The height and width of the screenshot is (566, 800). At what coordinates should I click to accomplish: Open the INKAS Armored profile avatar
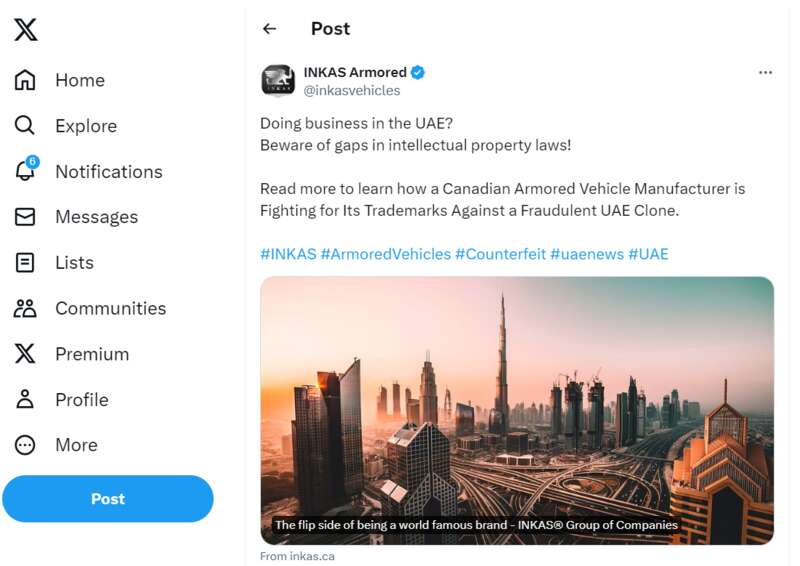click(x=278, y=81)
